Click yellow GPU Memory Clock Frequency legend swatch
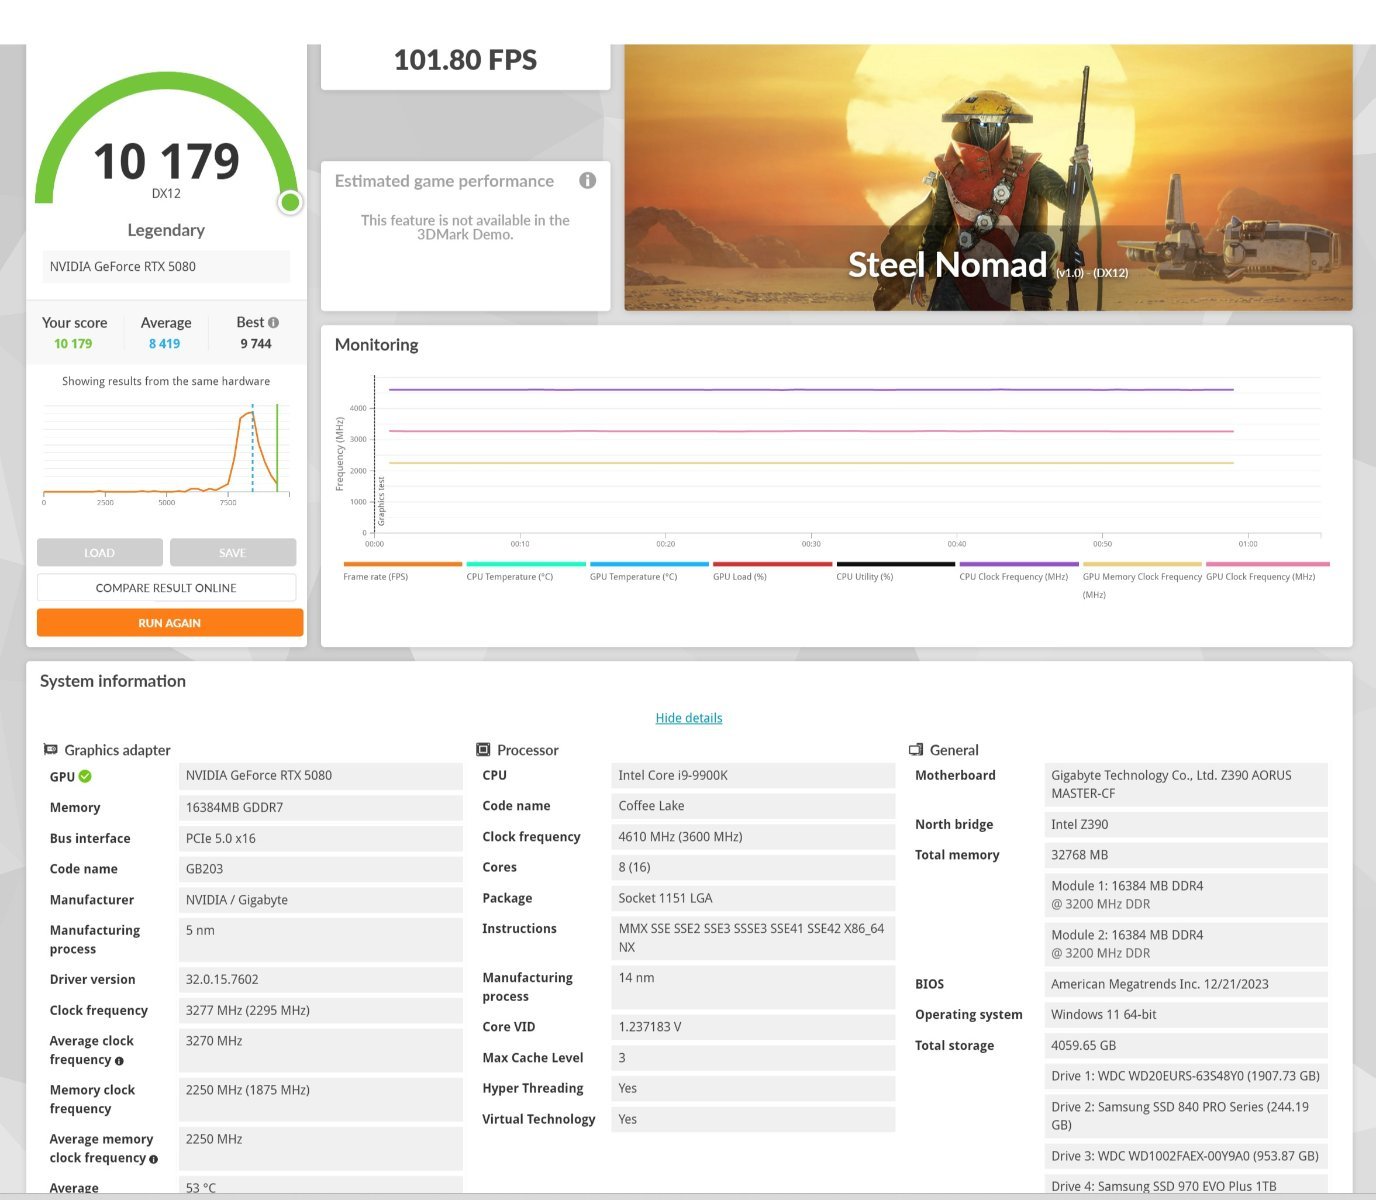 coord(1142,564)
